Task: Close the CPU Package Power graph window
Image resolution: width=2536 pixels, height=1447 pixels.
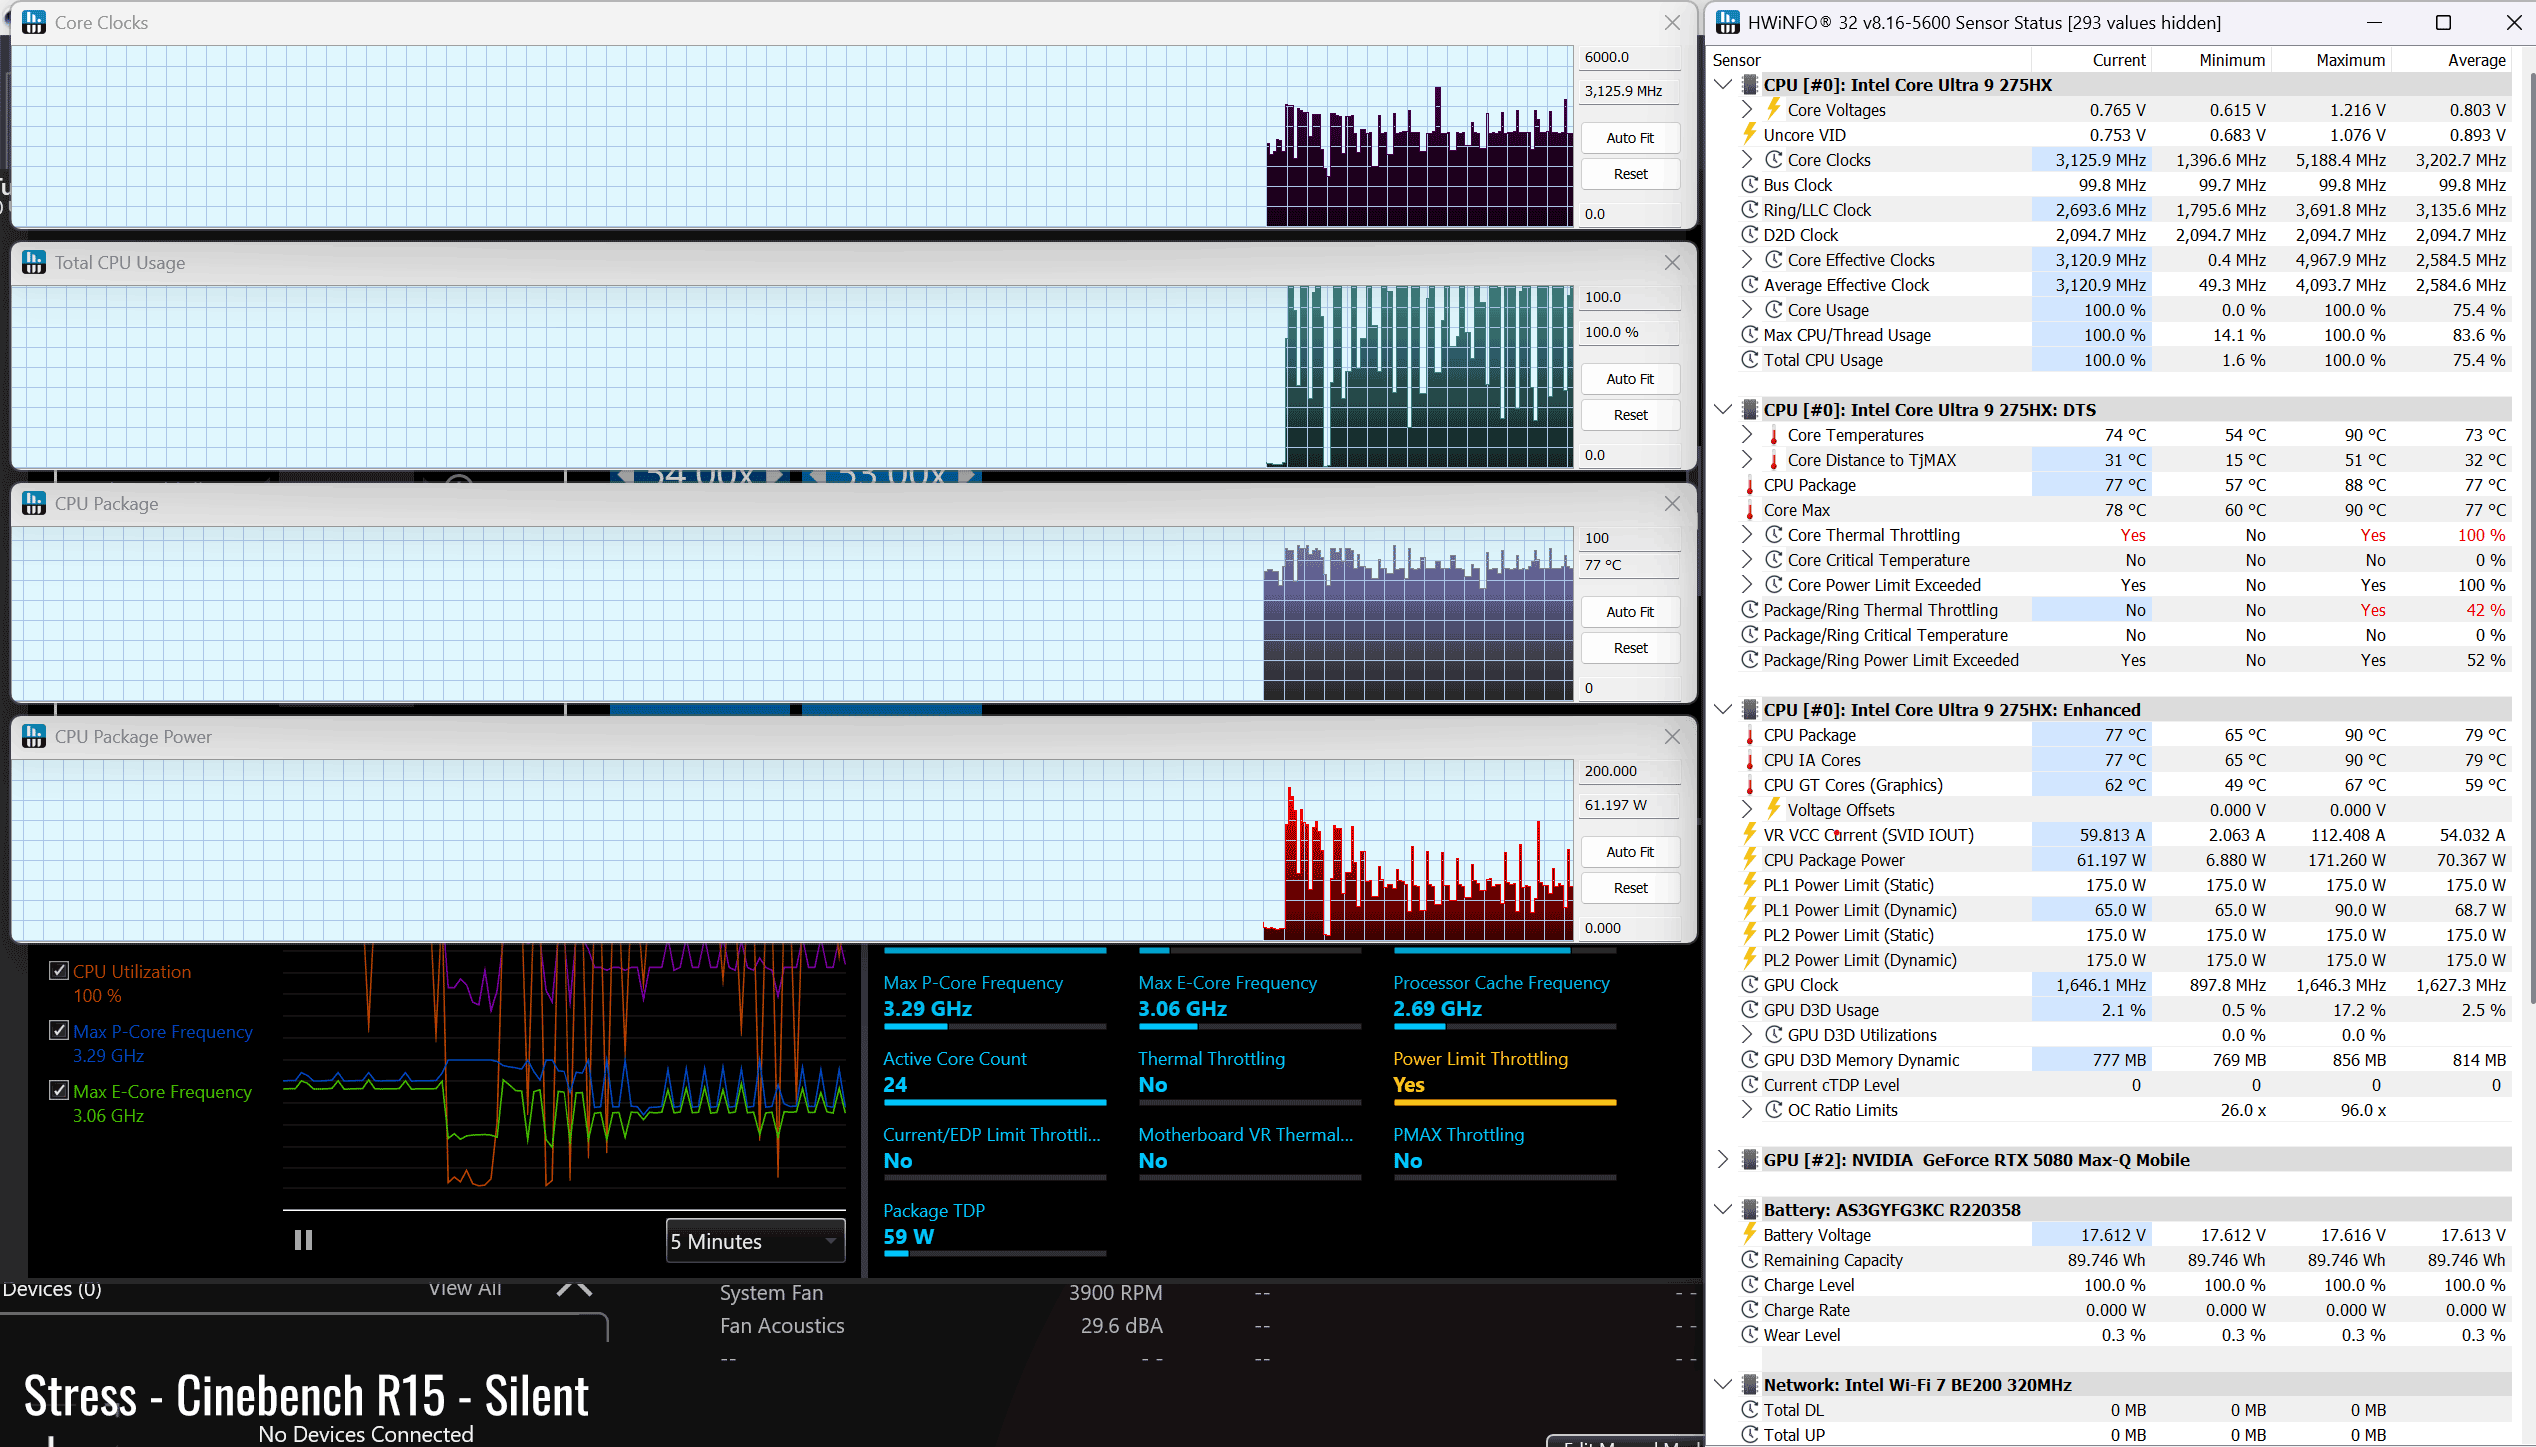Action: [x=1672, y=736]
